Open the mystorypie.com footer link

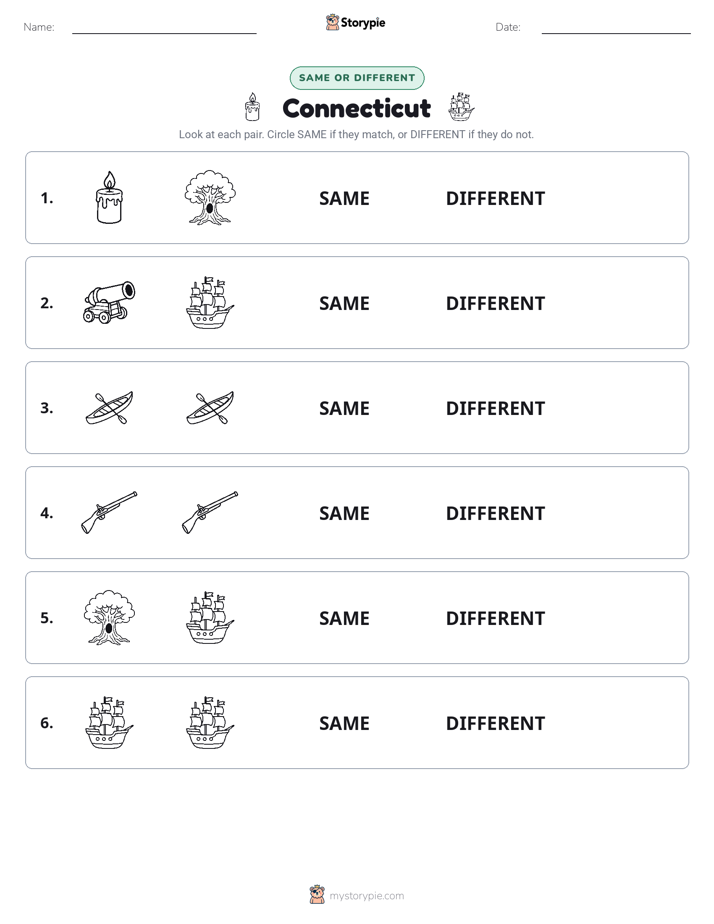tap(356, 895)
